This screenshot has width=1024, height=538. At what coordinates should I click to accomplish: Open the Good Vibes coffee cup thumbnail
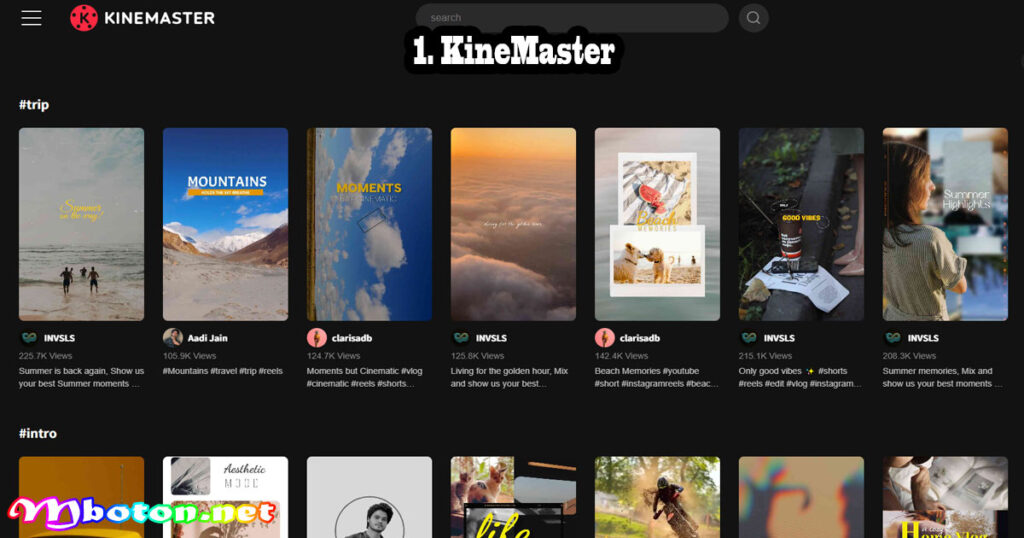coord(801,224)
